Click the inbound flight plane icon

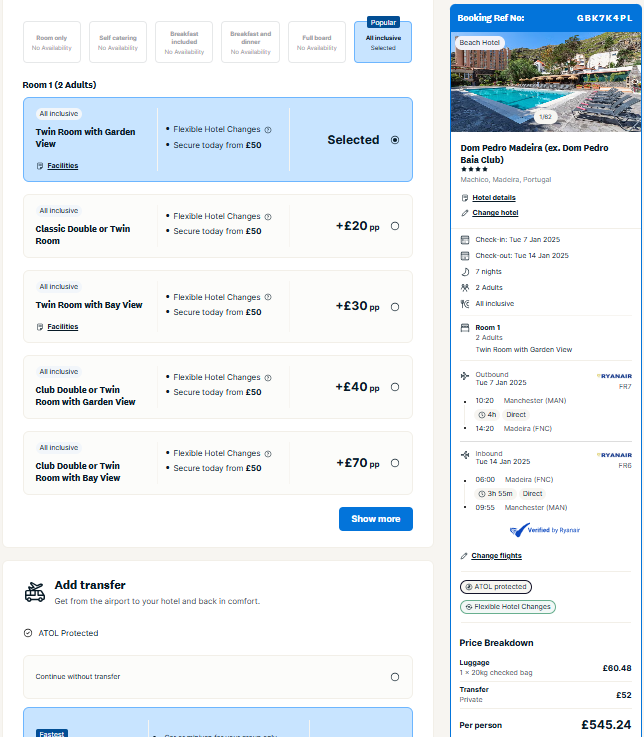pyautogui.click(x=465, y=455)
